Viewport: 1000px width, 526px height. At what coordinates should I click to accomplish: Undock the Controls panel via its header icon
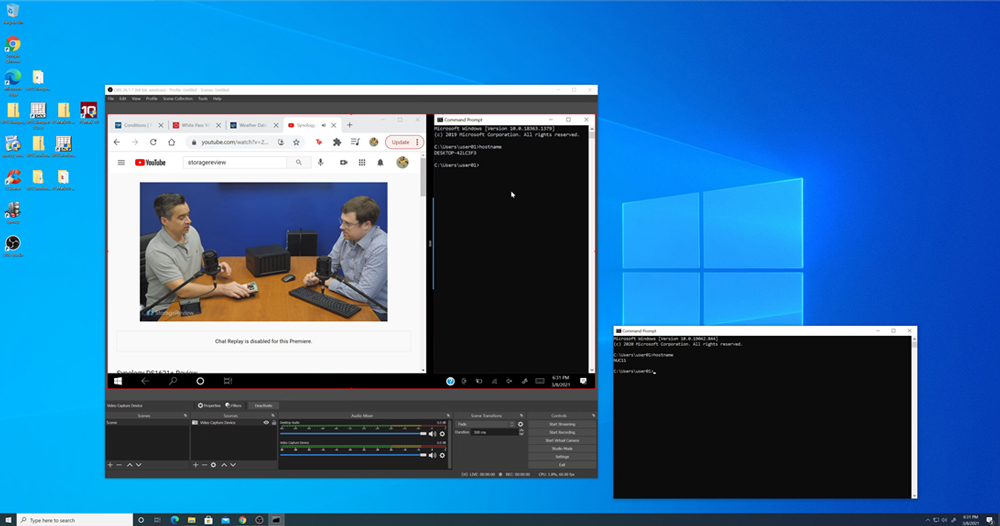[593, 416]
